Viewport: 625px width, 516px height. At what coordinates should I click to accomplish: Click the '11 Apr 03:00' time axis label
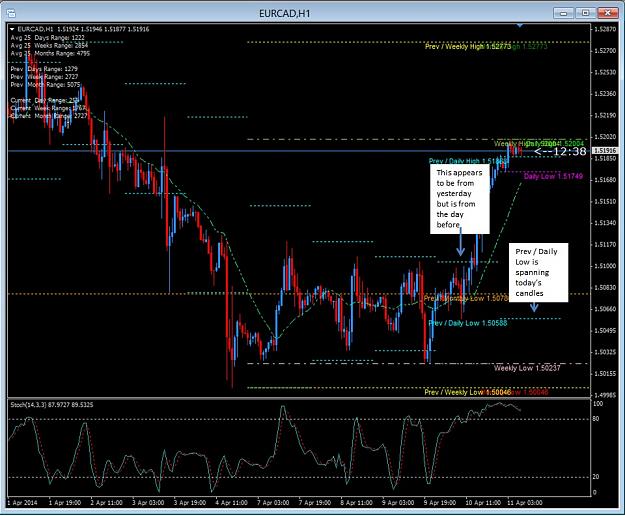point(525,503)
